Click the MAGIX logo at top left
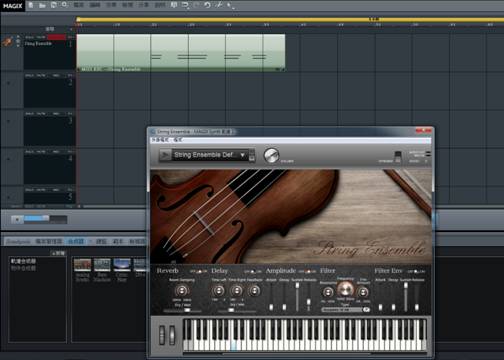This screenshot has width=504, height=360. point(13,6)
